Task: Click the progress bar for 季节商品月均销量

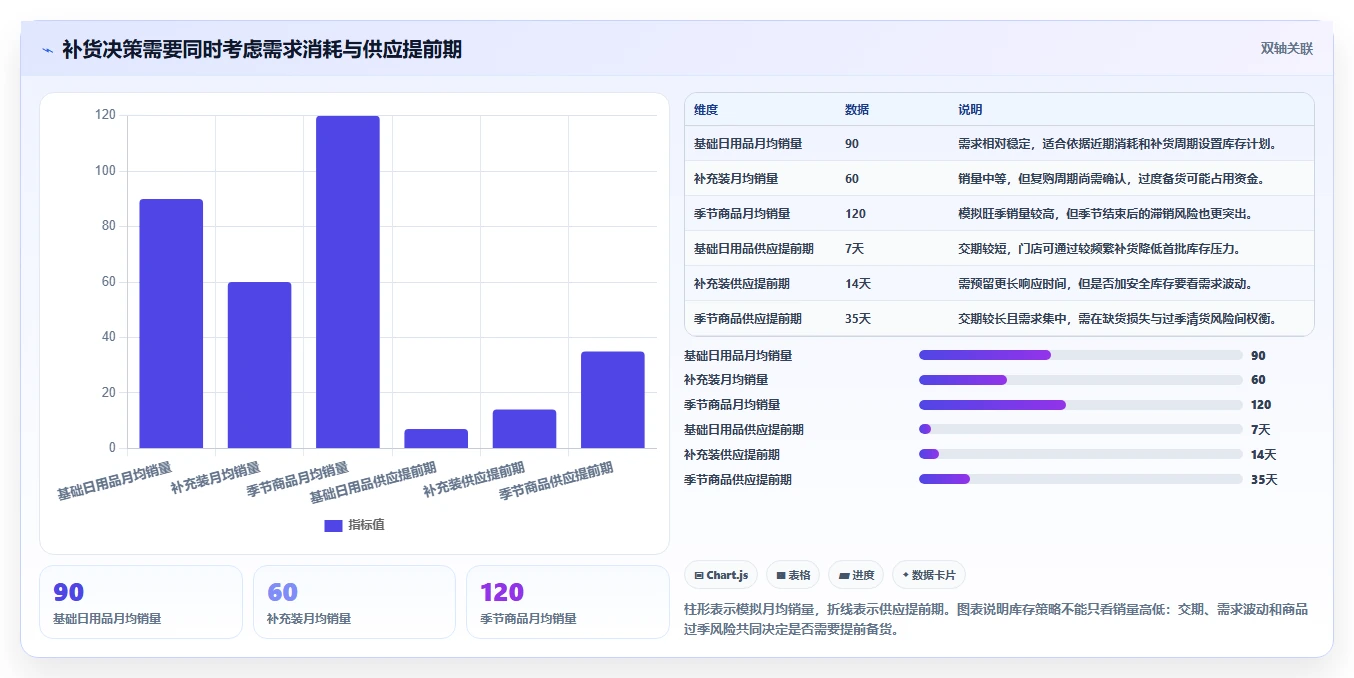Action: (1080, 405)
